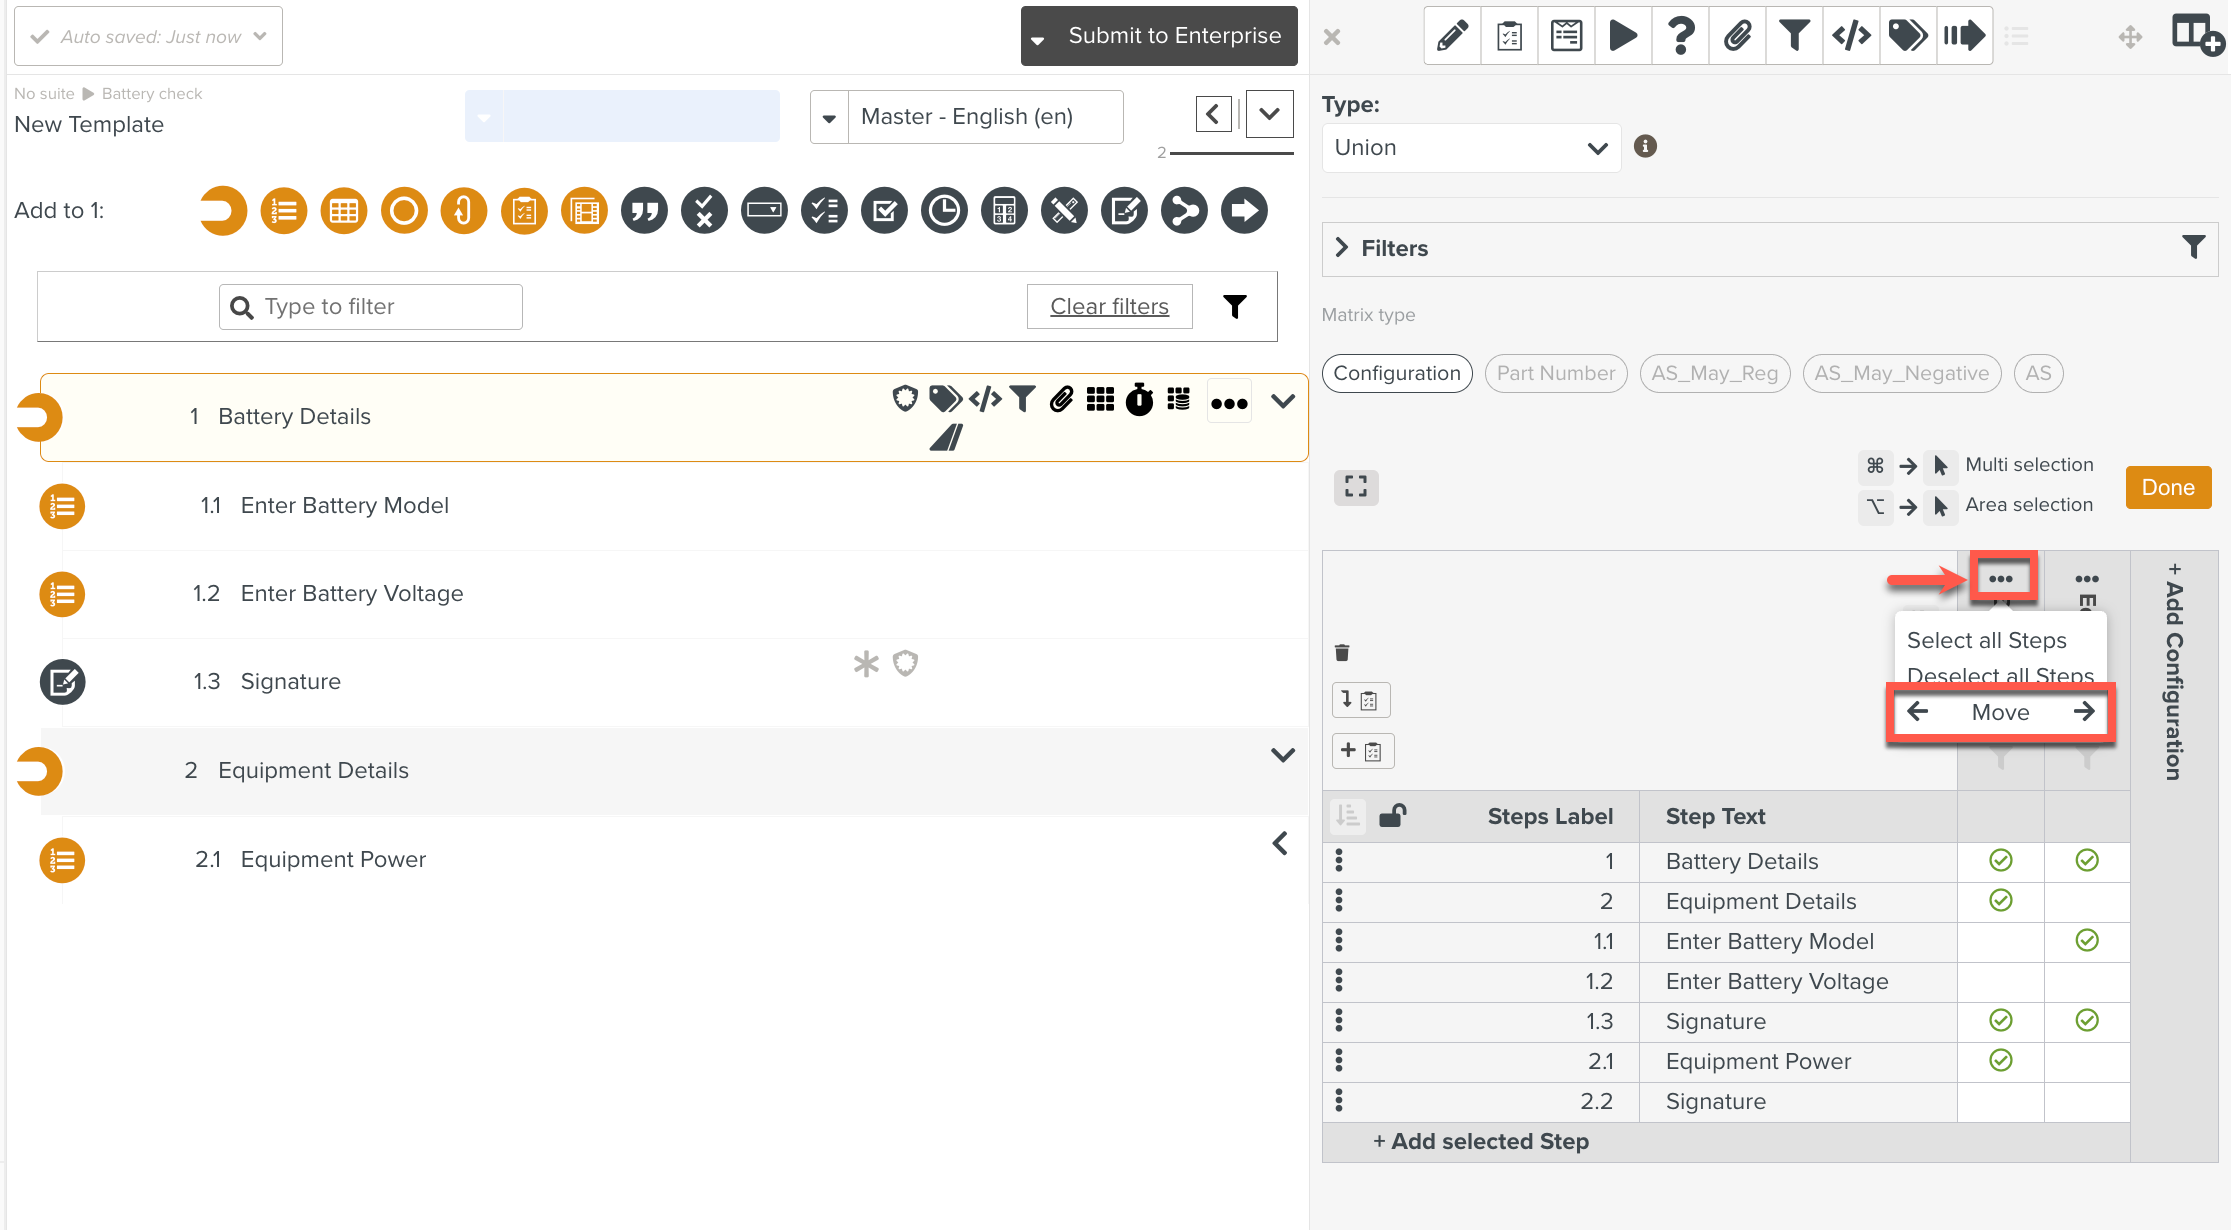Click the fullscreen expand matrix icon
Screen dimensions: 2232x1230
(1356, 487)
